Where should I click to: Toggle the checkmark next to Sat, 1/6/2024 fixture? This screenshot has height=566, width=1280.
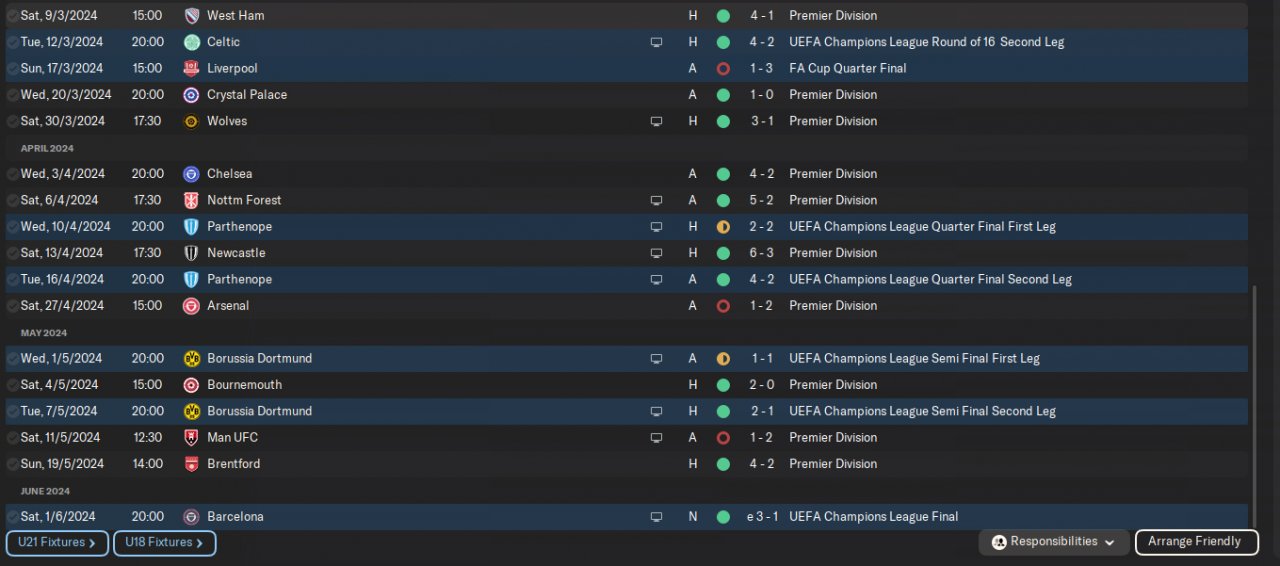click(x=13, y=517)
